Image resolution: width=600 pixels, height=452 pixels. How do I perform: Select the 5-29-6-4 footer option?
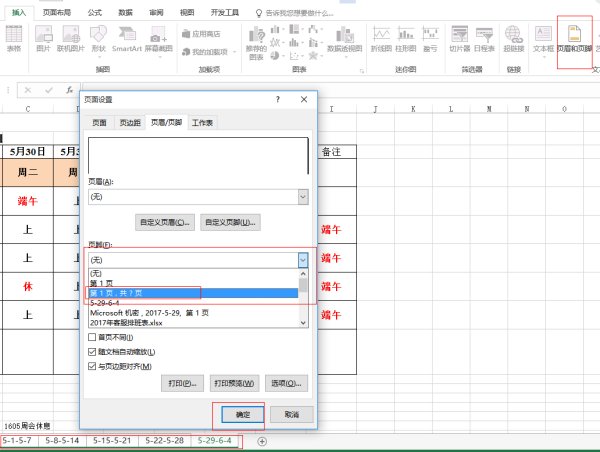coord(194,303)
